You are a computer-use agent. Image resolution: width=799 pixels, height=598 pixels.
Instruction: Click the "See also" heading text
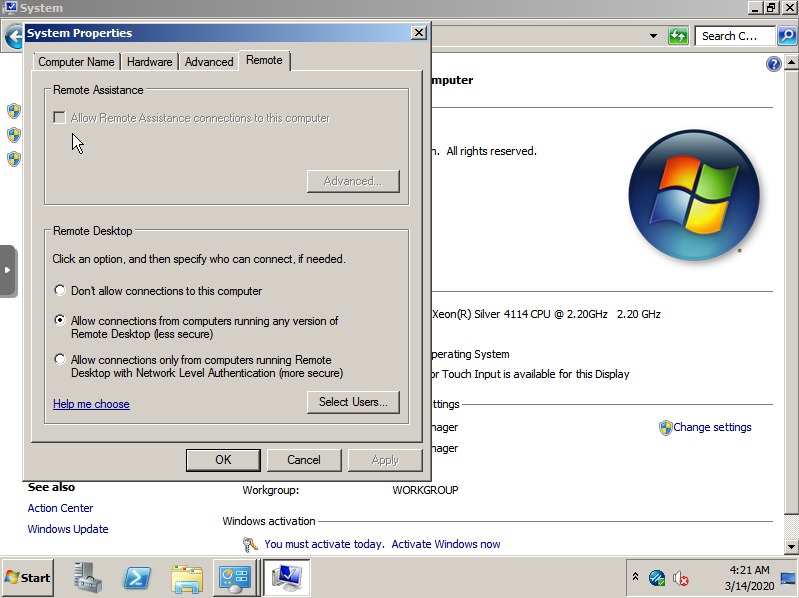[x=51, y=487]
